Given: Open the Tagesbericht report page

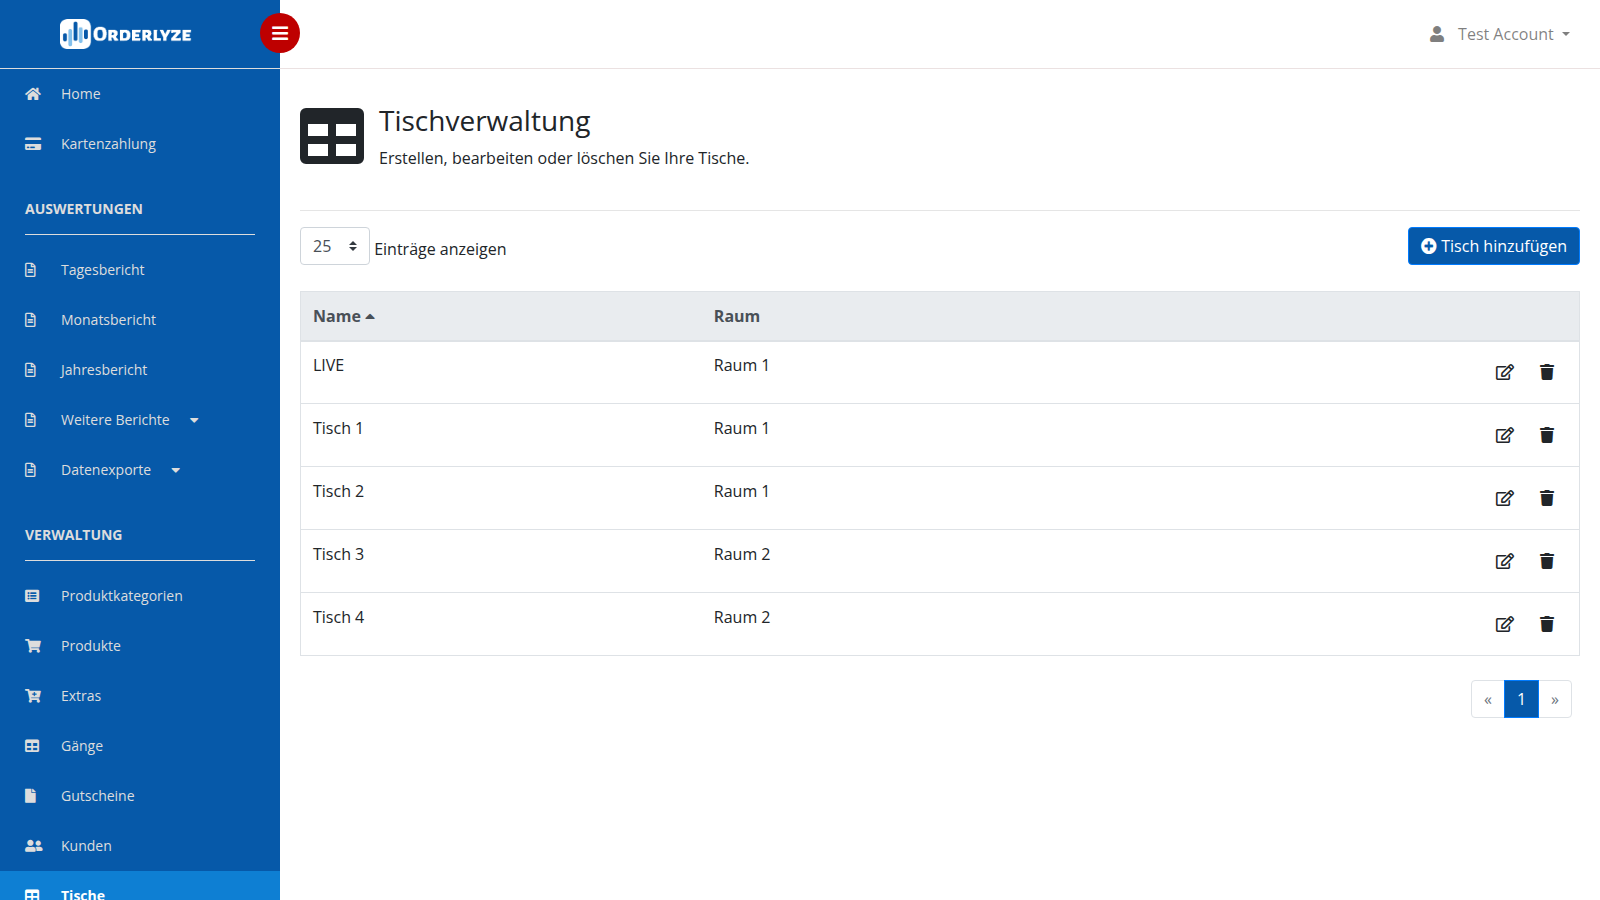Looking at the screenshot, I should pos(102,270).
